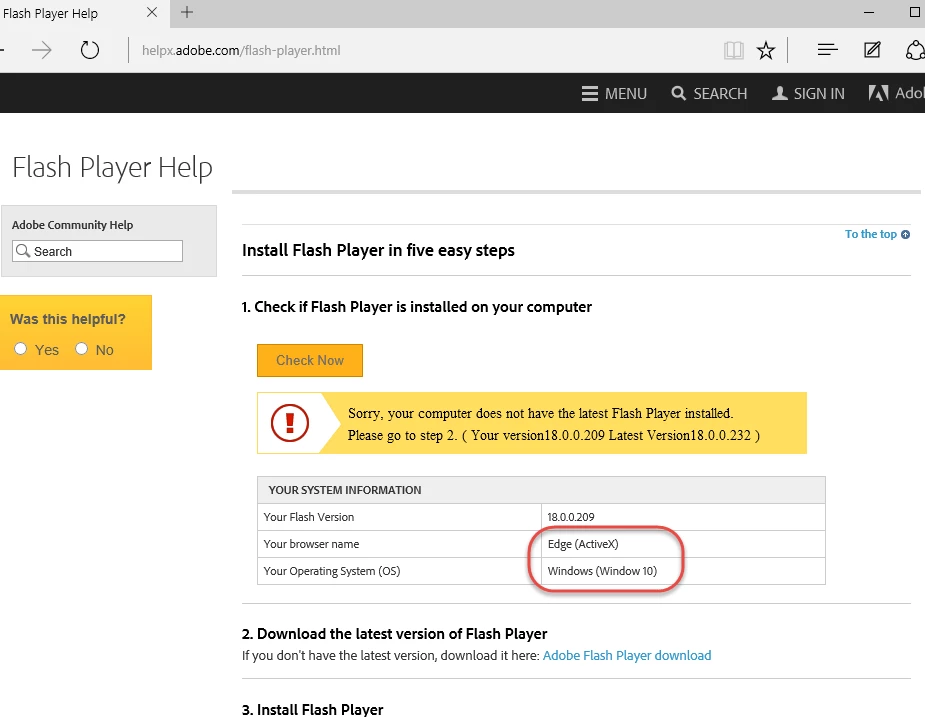The height and width of the screenshot is (717, 925).
Task: Open Adobe site SEARCH
Action: [709, 93]
